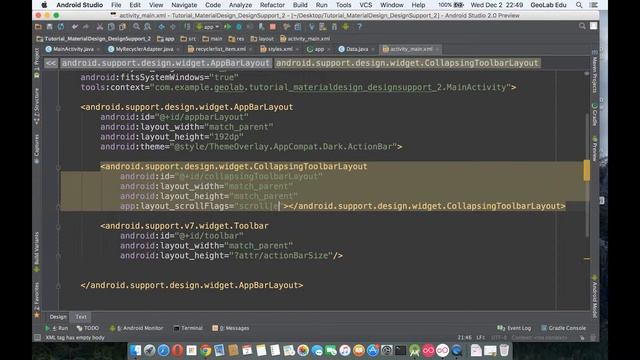Switch to the MyRecyclerAdapter.java tab
640x360 pixels.
coord(144,49)
